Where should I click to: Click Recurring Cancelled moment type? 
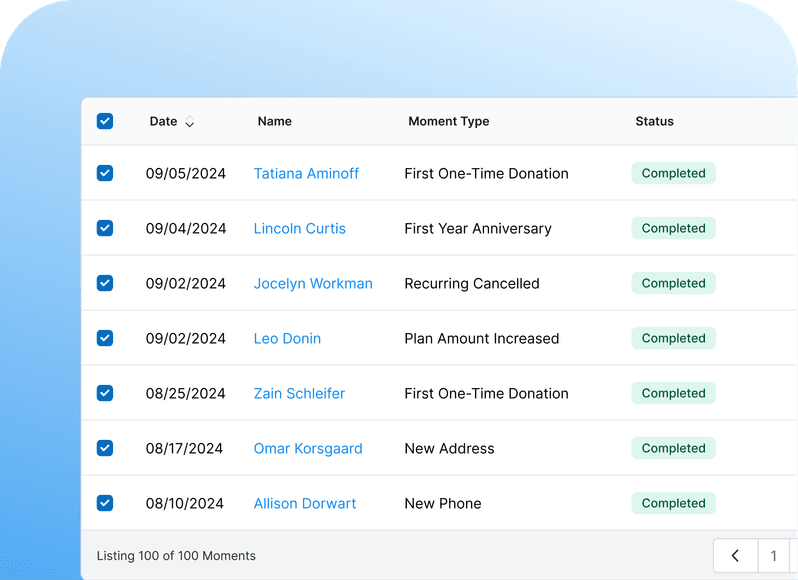472,283
